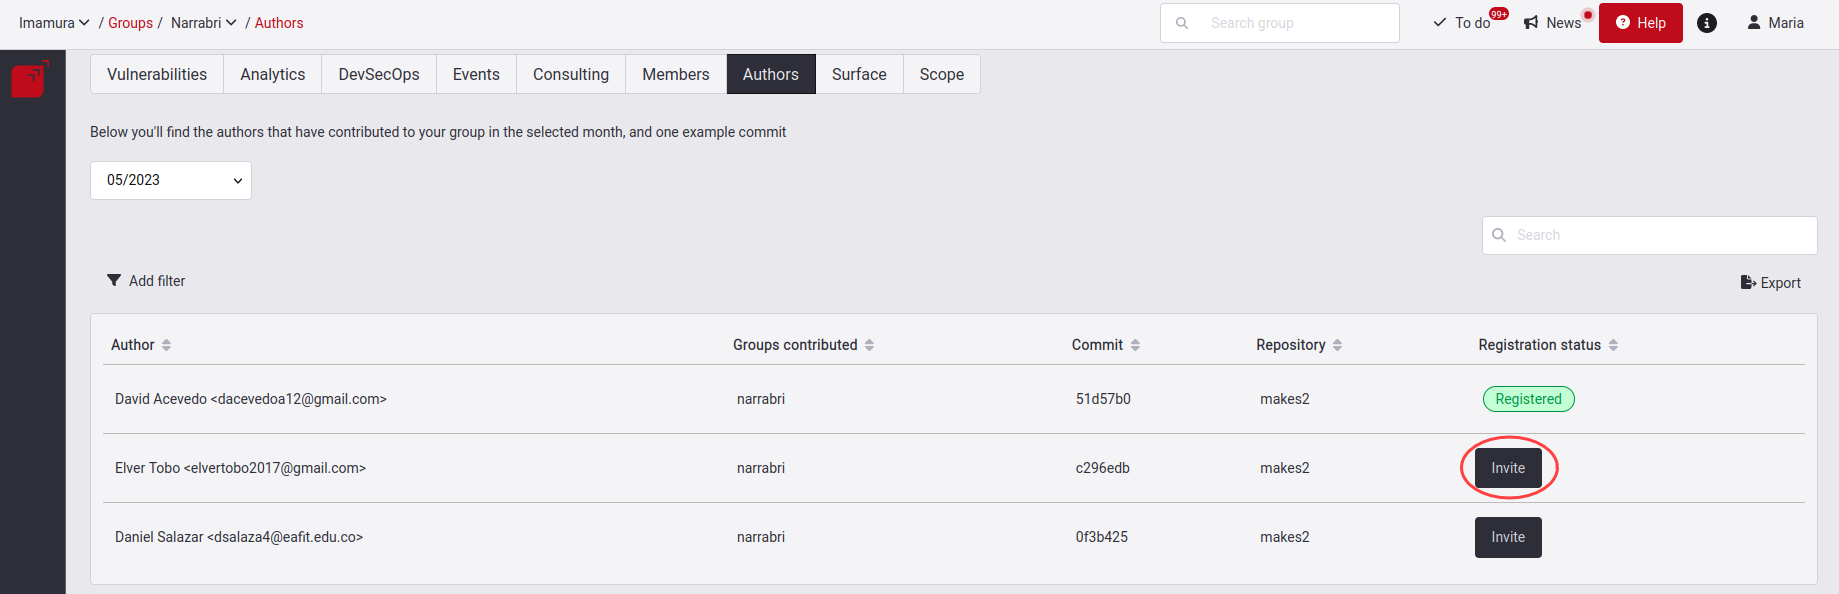Image resolution: width=1839 pixels, height=594 pixels.
Task: Switch to the Analytics tab
Action: coord(273,74)
